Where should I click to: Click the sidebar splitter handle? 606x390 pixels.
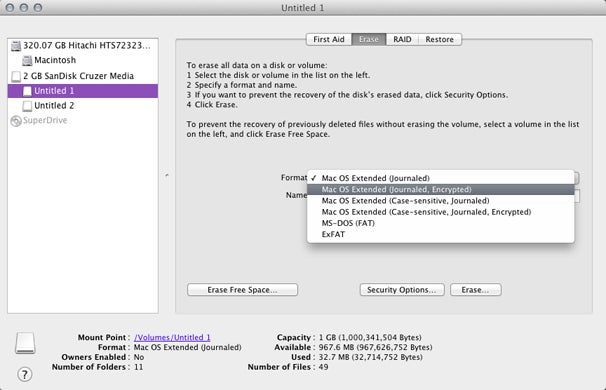click(x=167, y=175)
